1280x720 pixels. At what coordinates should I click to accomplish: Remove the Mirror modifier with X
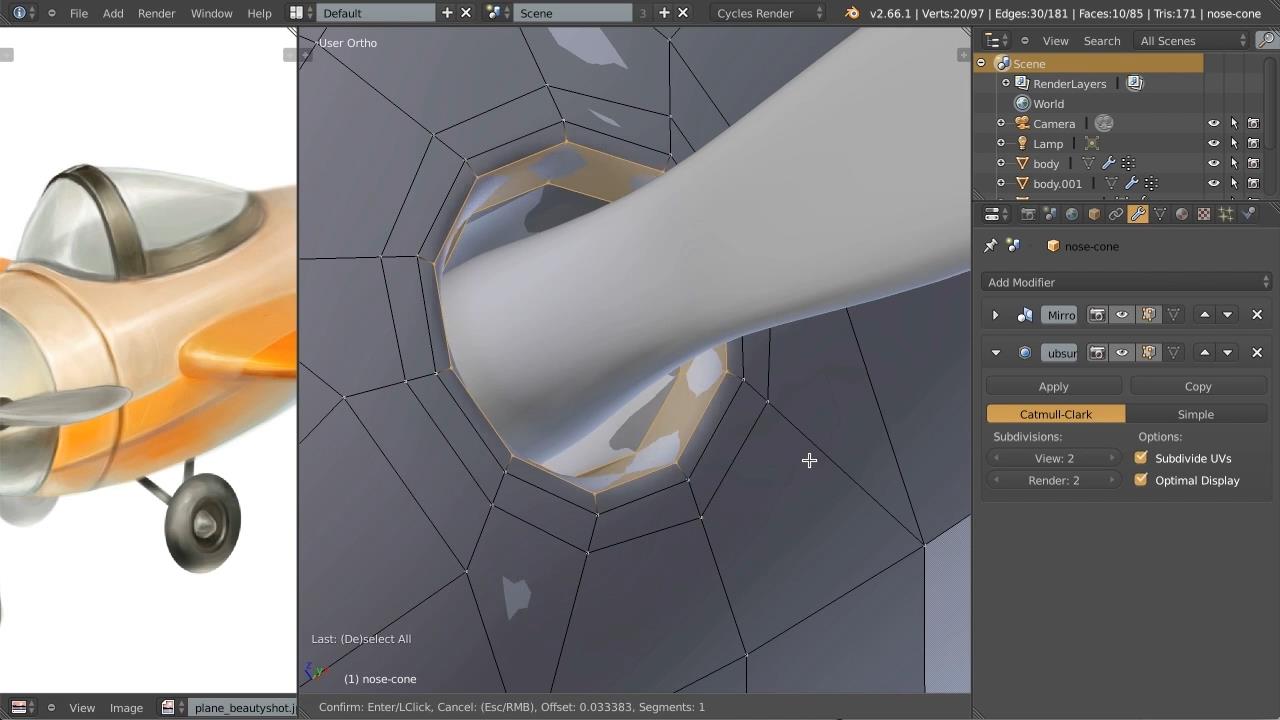coord(1257,315)
